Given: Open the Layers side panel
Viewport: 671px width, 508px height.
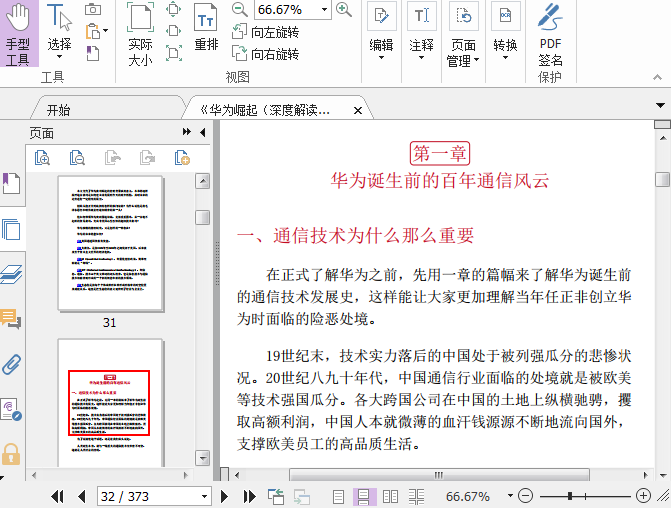Looking at the screenshot, I should [11, 274].
